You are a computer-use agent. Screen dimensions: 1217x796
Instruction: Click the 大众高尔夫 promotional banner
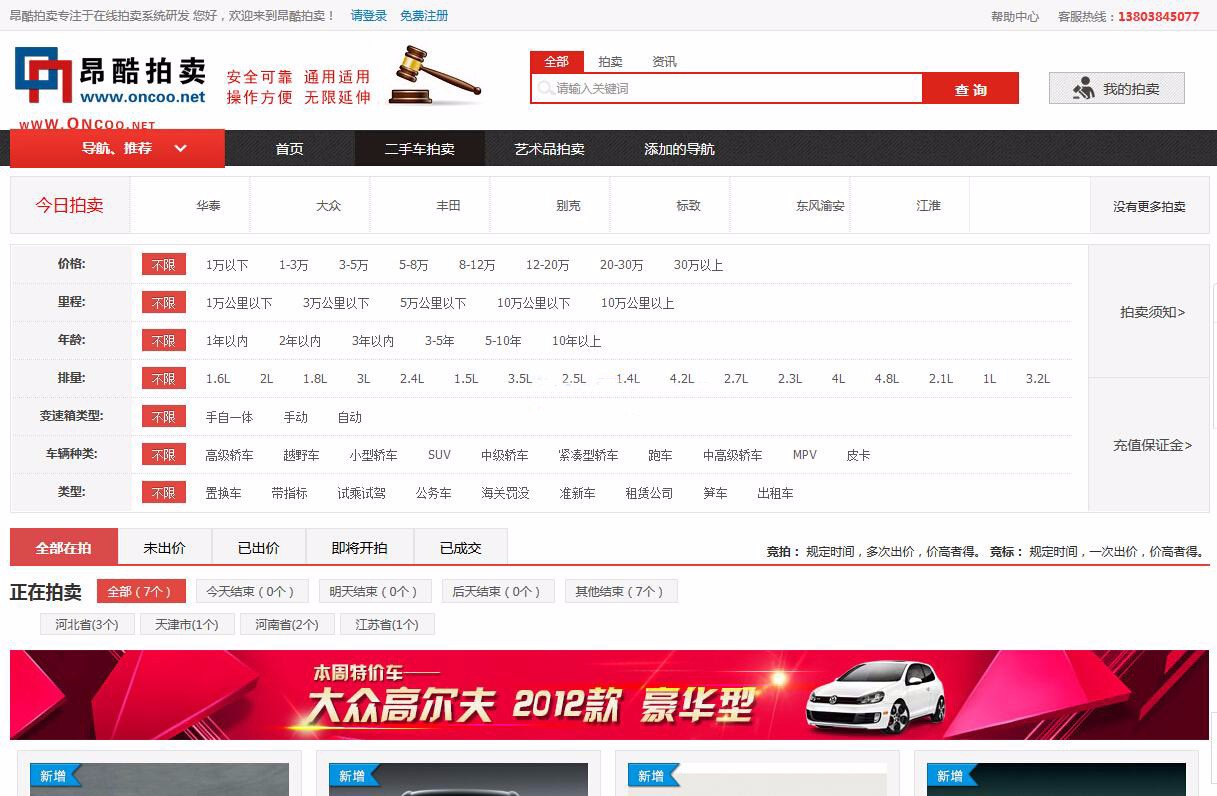point(609,695)
